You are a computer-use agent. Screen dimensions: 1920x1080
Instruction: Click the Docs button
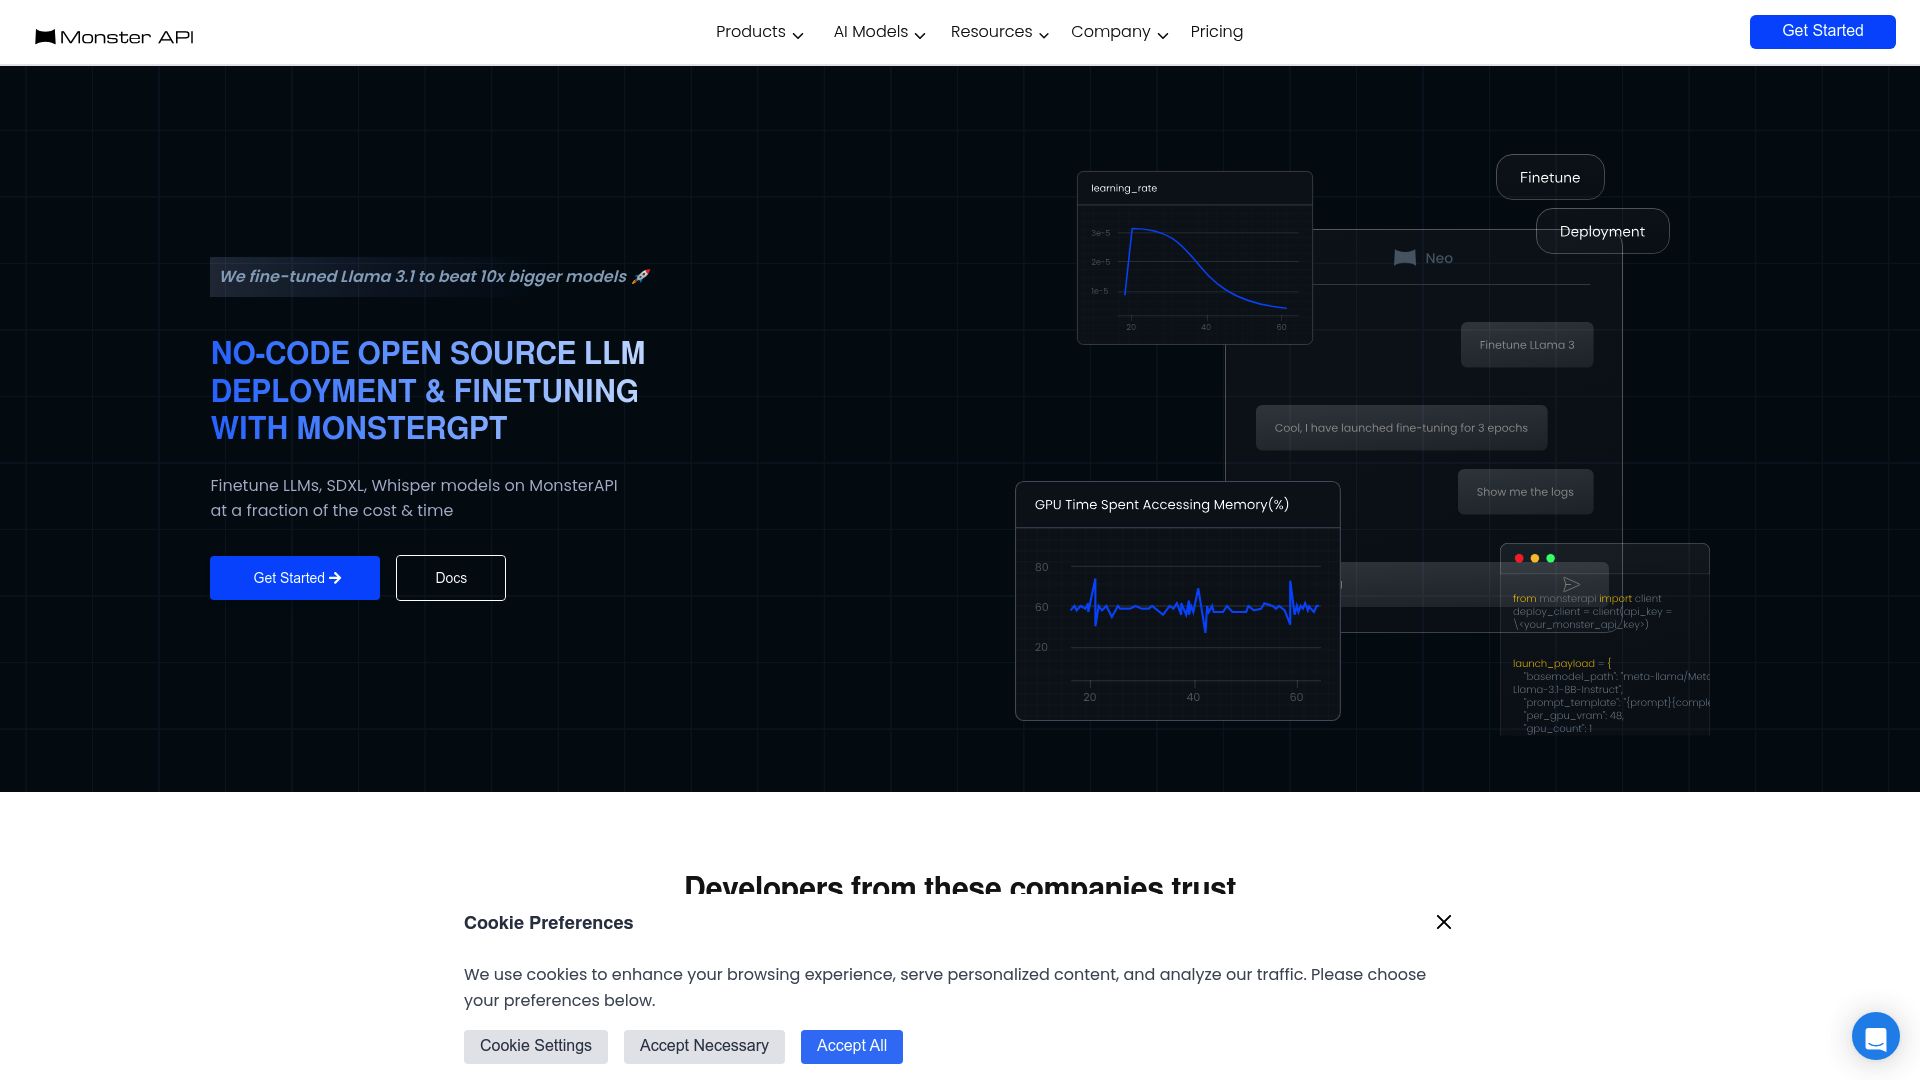[450, 578]
